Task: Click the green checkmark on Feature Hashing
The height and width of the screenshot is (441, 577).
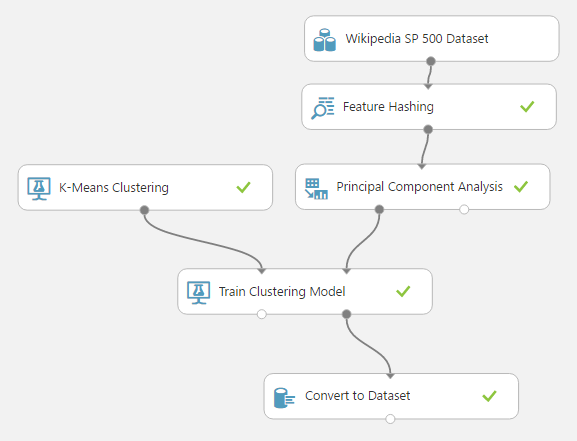Action: pyautogui.click(x=527, y=107)
